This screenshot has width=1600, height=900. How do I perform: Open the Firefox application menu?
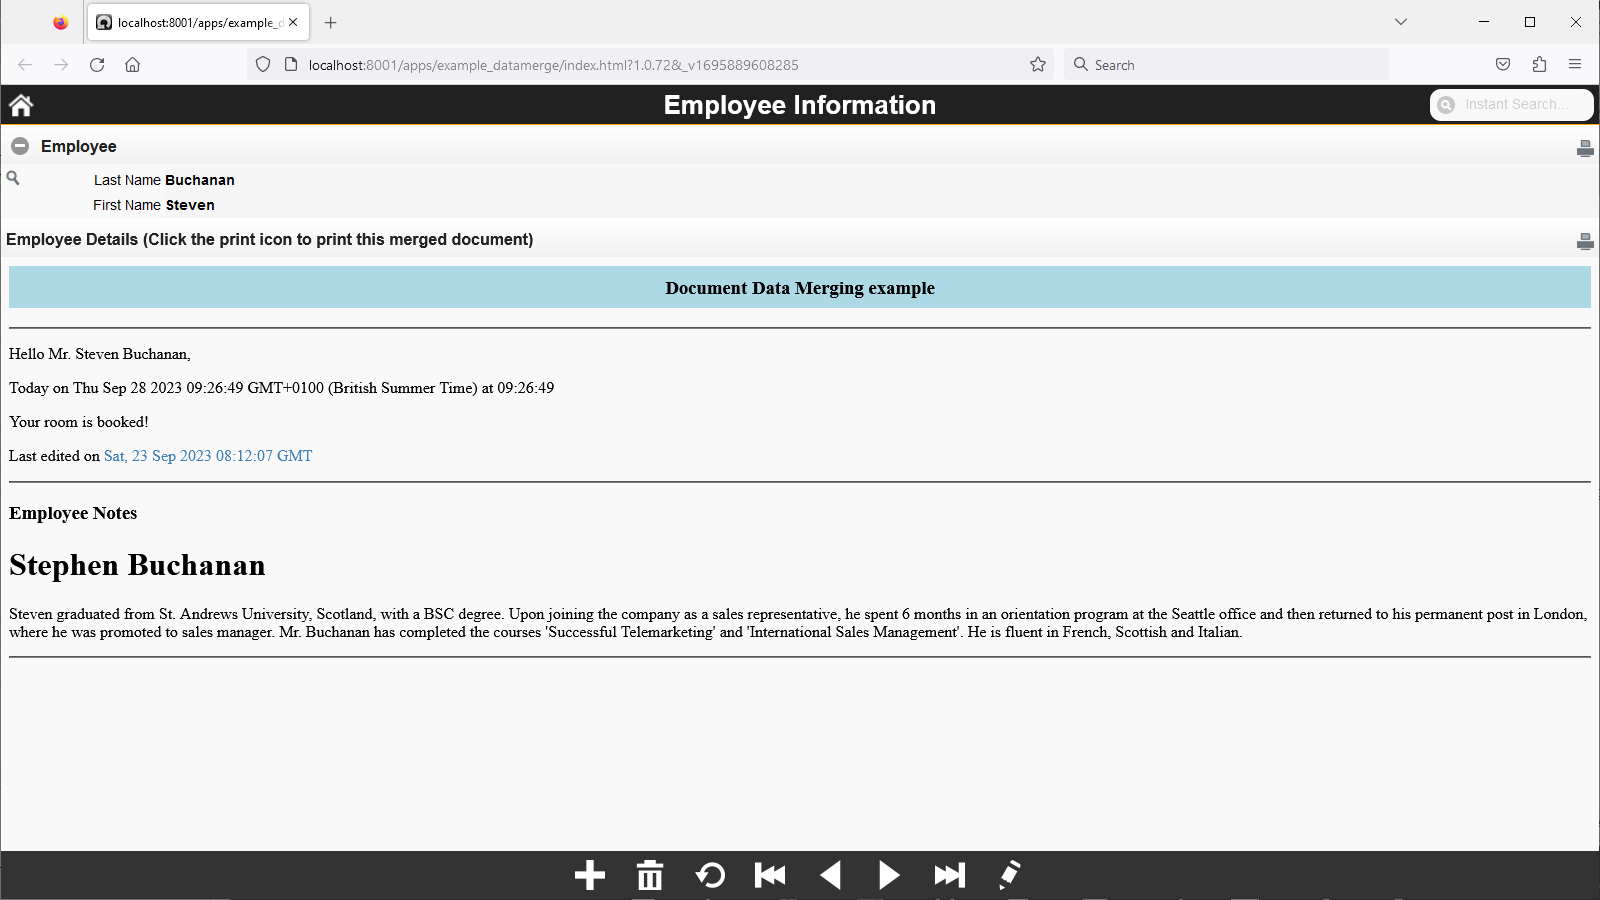(x=1575, y=65)
